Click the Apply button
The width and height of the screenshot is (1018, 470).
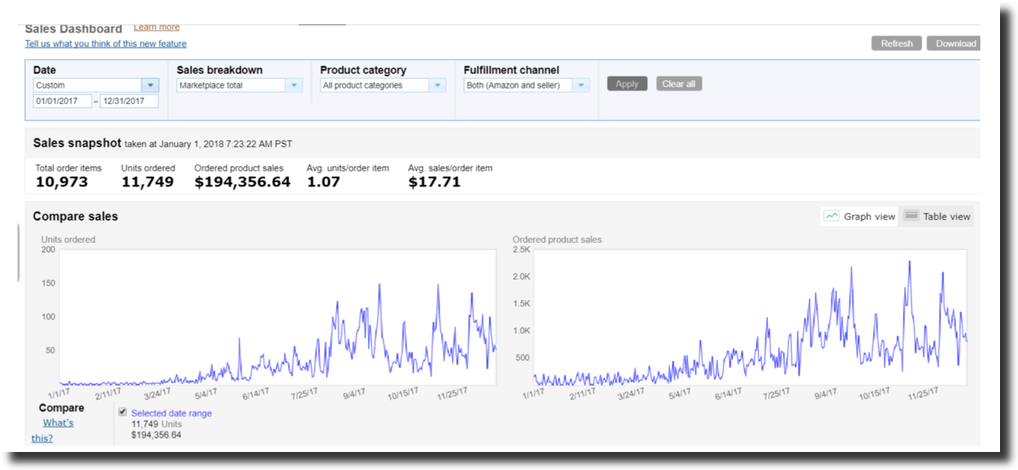coord(627,84)
